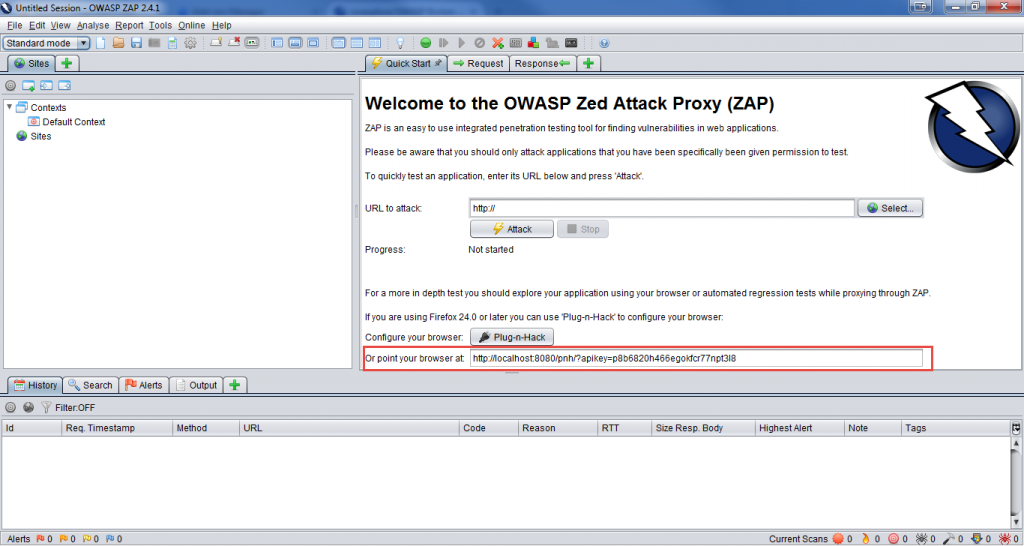Collapse the Contexts tree node
The height and width of the screenshot is (546, 1024).
(x=9, y=107)
